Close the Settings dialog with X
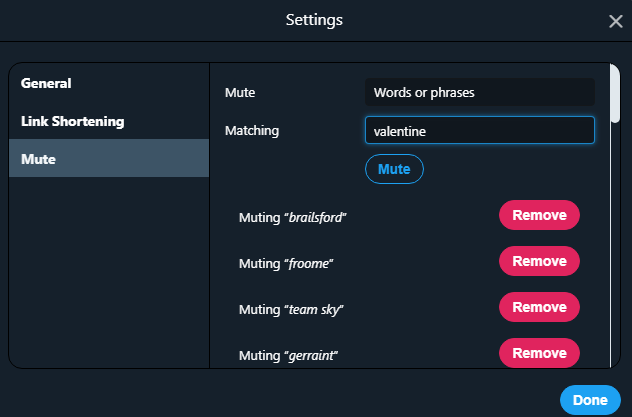The image size is (632, 417). click(616, 21)
